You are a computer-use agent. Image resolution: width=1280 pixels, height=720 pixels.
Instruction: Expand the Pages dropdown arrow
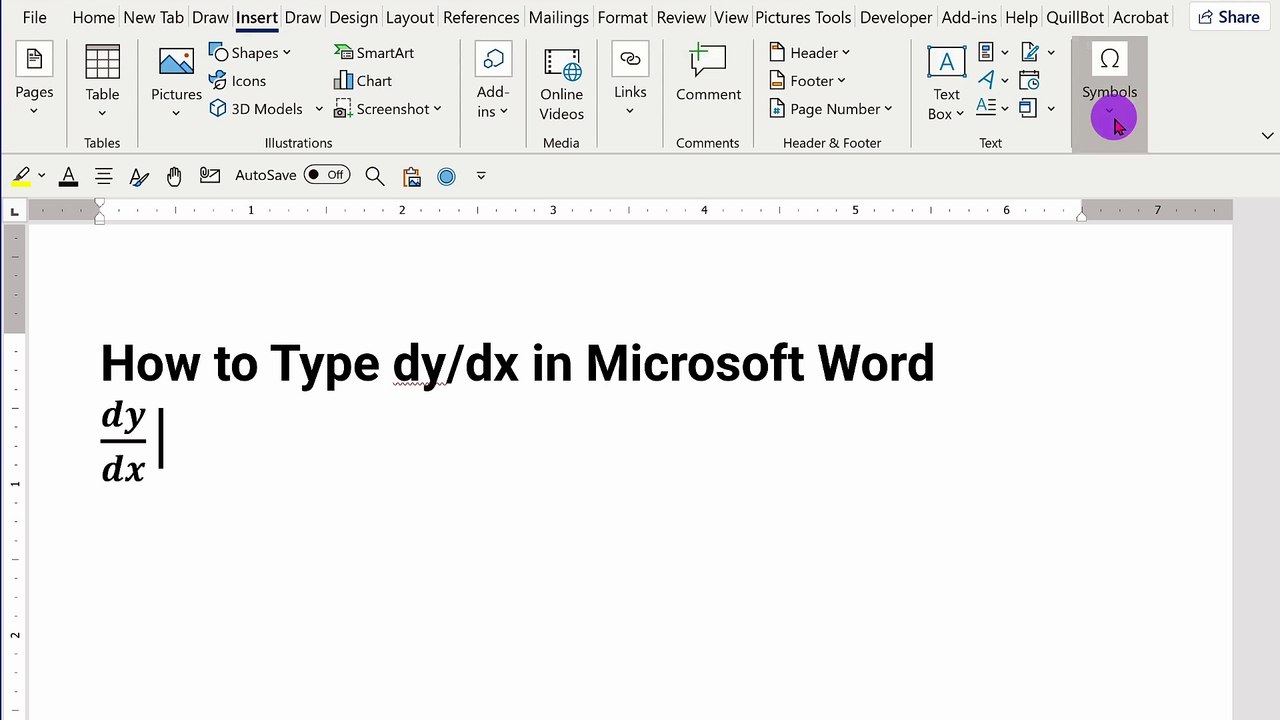coord(34,111)
